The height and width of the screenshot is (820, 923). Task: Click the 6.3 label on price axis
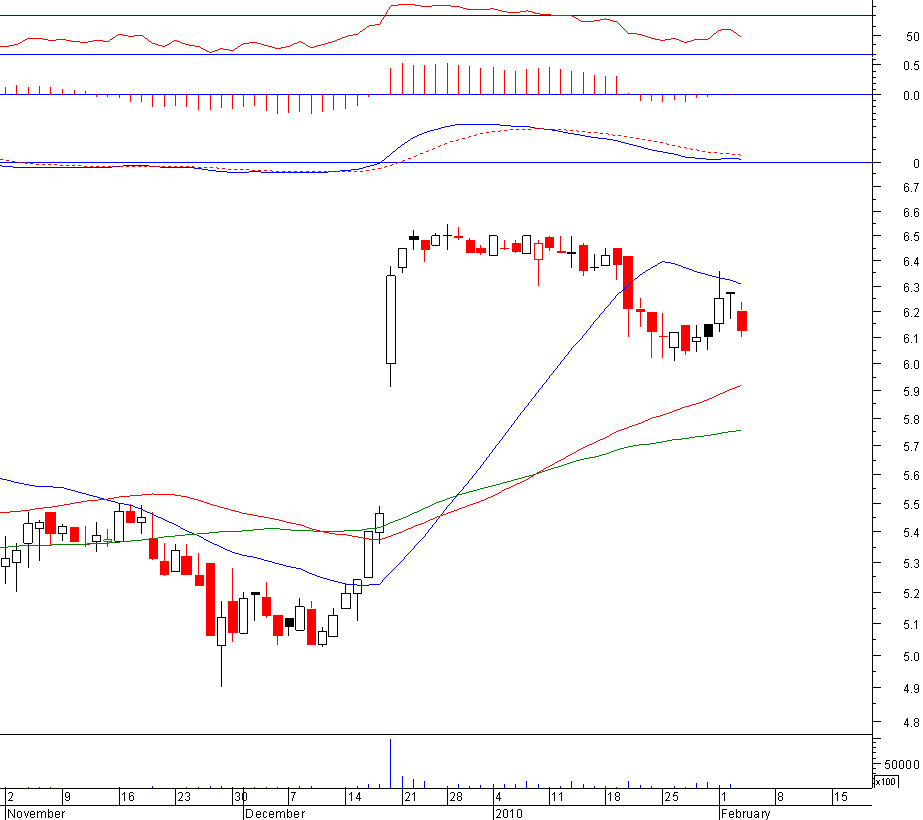pyautogui.click(x=911, y=287)
